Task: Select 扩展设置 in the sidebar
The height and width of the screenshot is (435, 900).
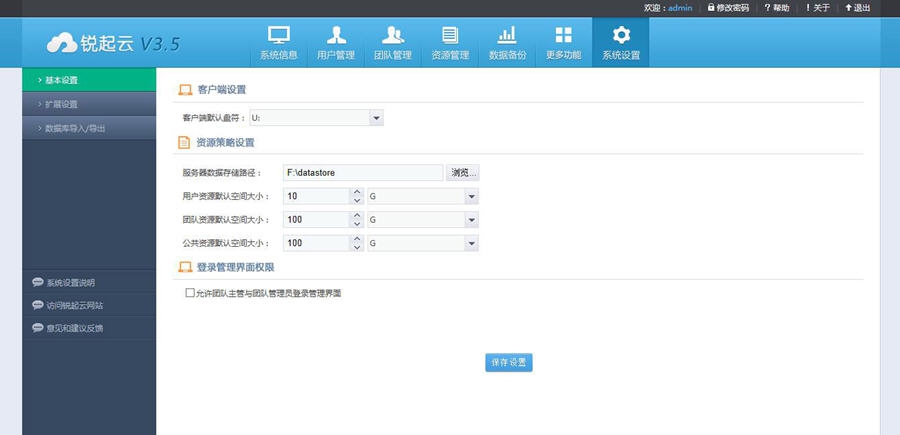Action: (89, 104)
